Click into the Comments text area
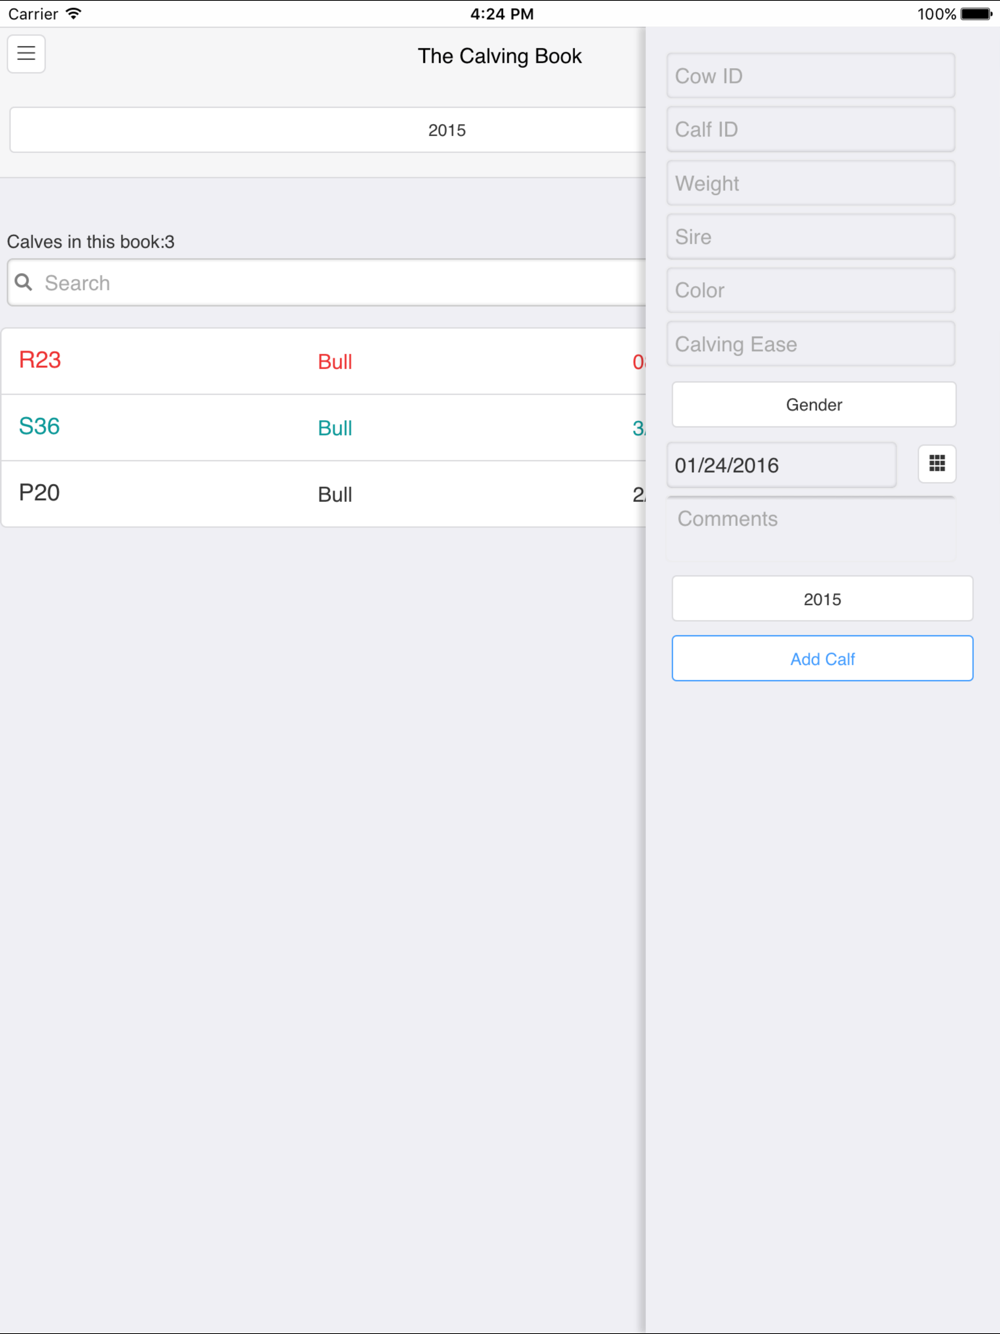Image resolution: width=1000 pixels, height=1334 pixels. tap(810, 530)
